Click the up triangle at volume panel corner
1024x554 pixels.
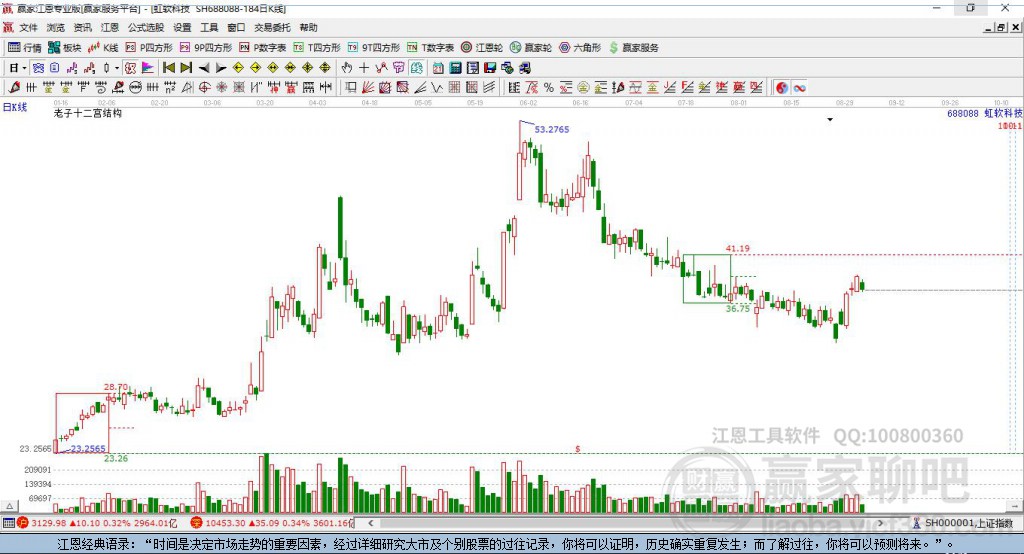[9, 506]
